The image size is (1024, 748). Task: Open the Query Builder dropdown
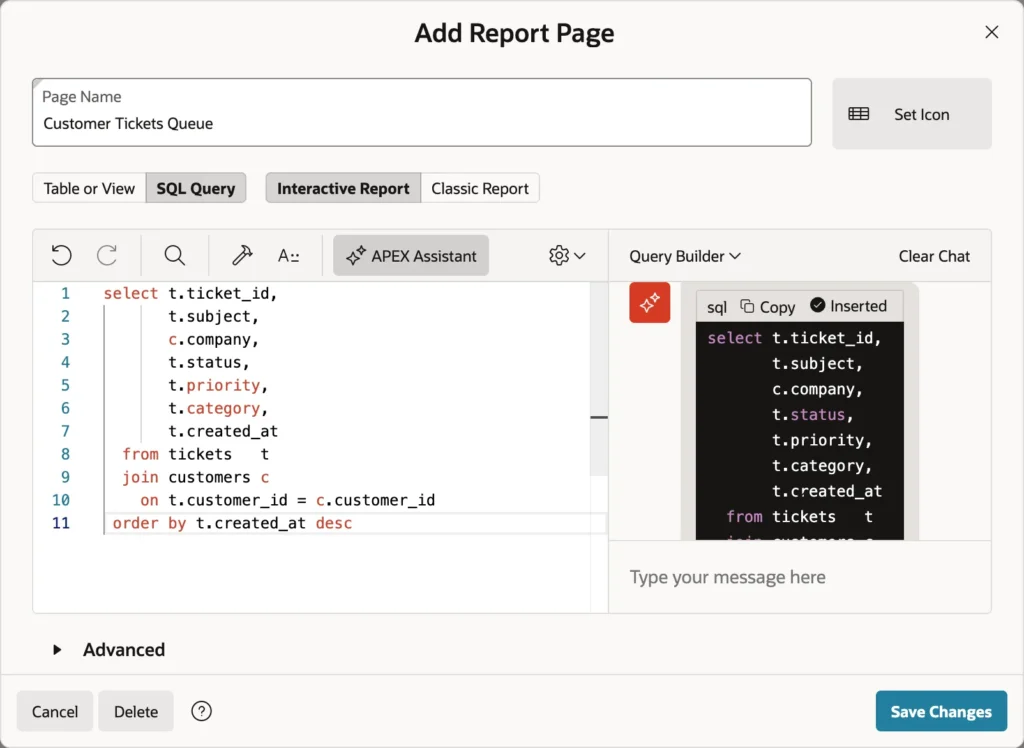point(684,256)
